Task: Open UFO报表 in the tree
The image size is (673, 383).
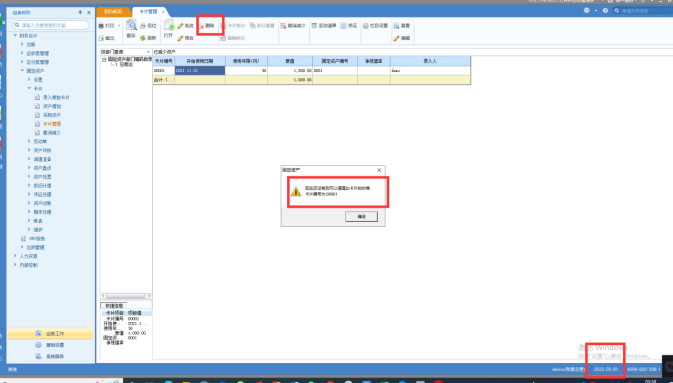Action: [37, 238]
